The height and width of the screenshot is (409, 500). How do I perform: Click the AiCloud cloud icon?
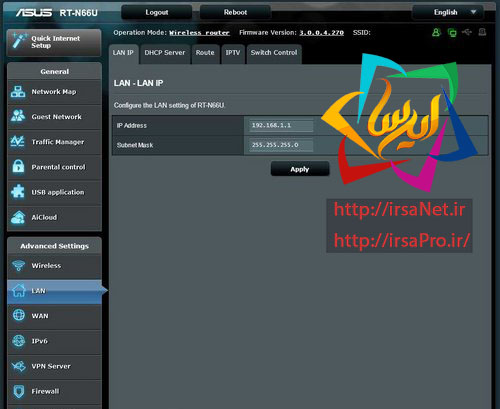click(x=18, y=217)
